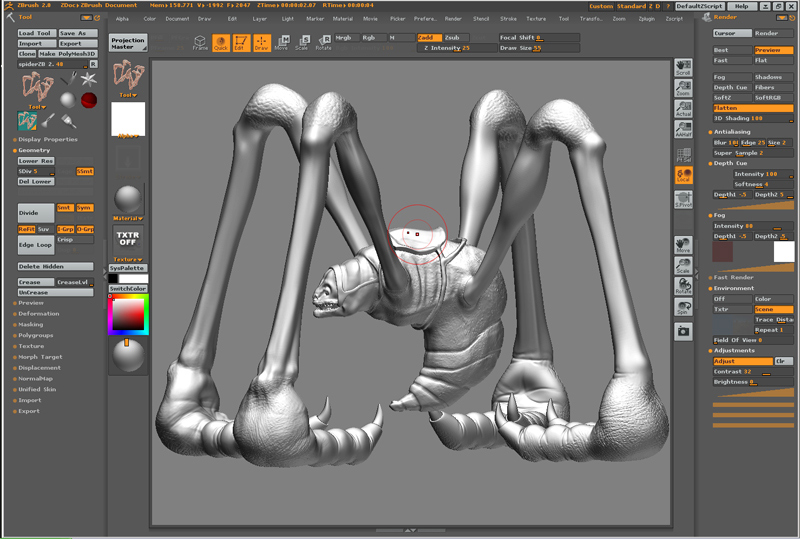Toggle the Sym option in Geometry
800x539 pixels.
click(85, 208)
